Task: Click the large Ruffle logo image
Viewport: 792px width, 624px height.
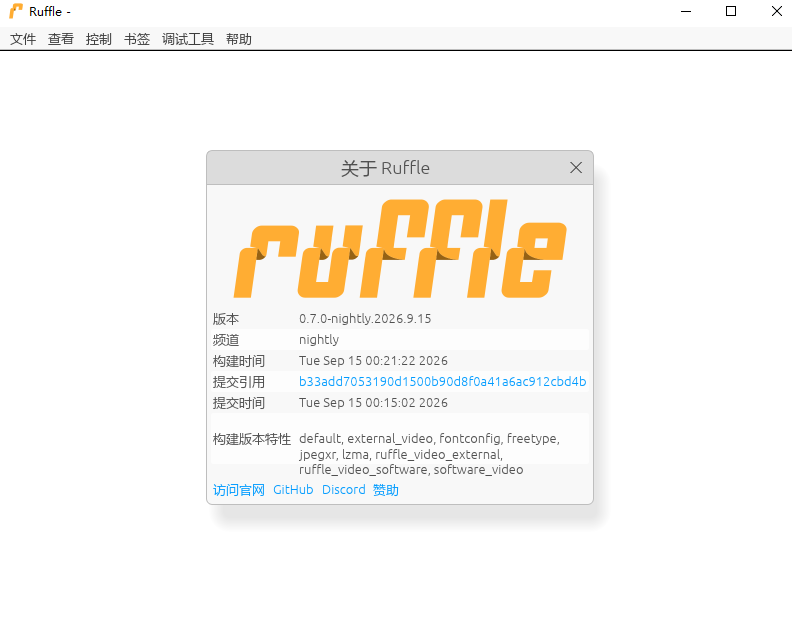Action: point(400,248)
